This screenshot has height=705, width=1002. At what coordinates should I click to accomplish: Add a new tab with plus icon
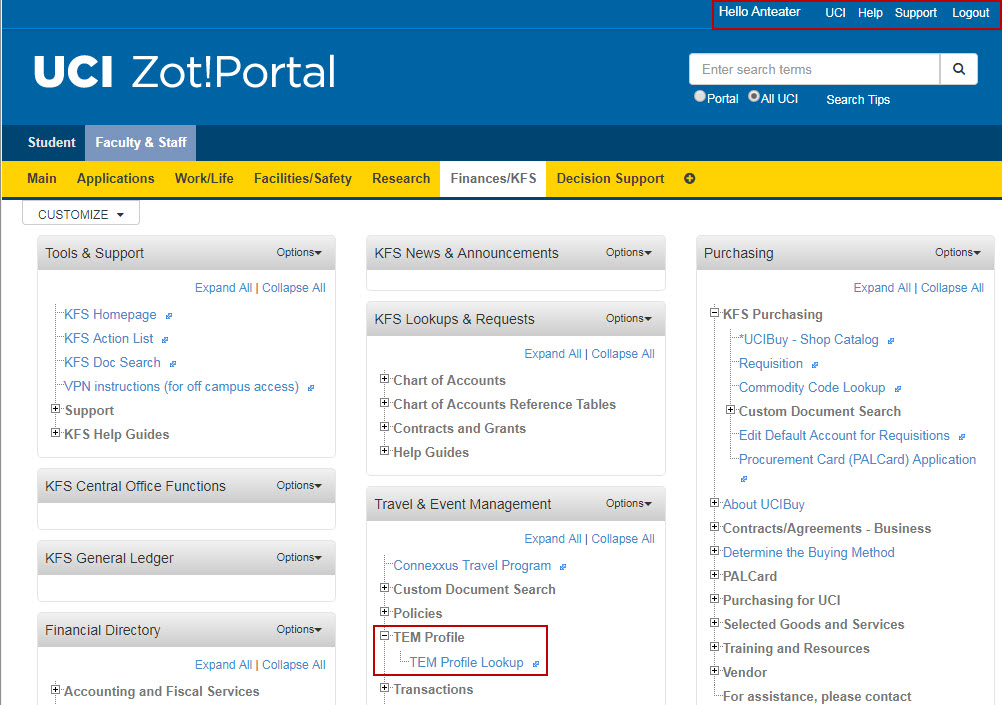pos(690,178)
